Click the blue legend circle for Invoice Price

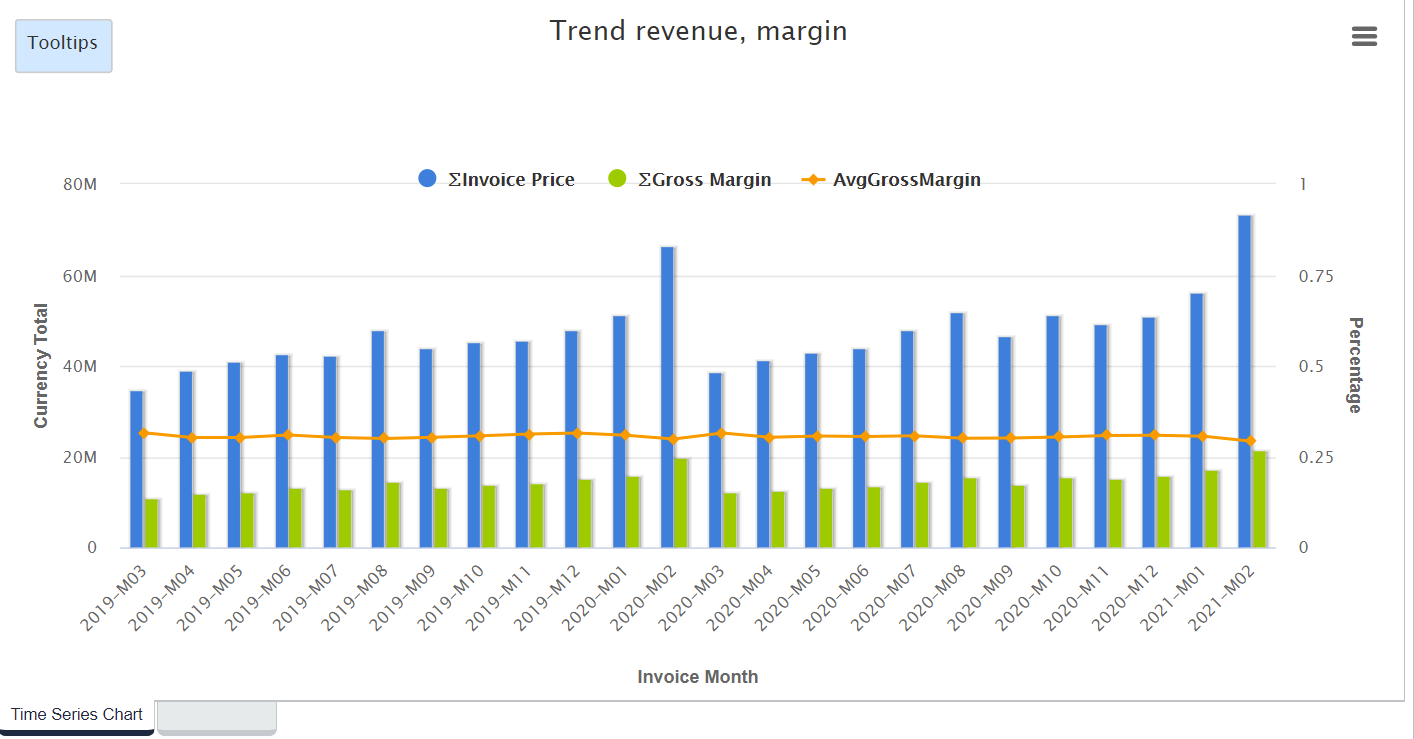pyautogui.click(x=428, y=179)
